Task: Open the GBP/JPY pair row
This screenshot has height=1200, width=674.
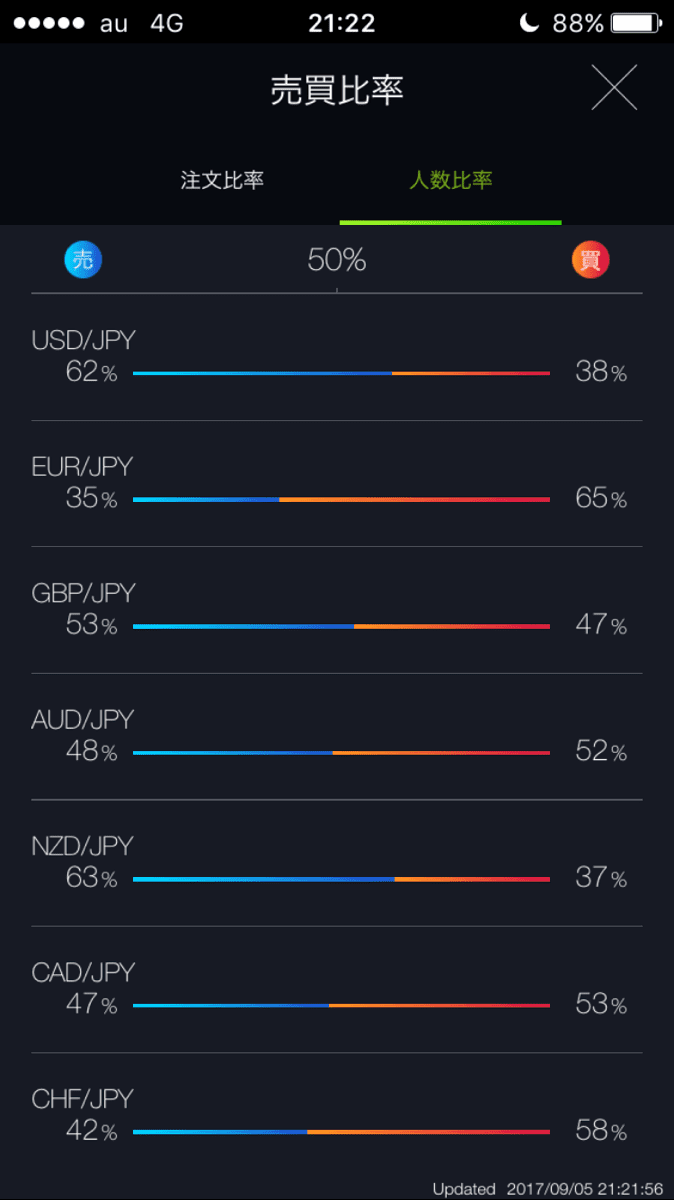Action: click(x=337, y=610)
